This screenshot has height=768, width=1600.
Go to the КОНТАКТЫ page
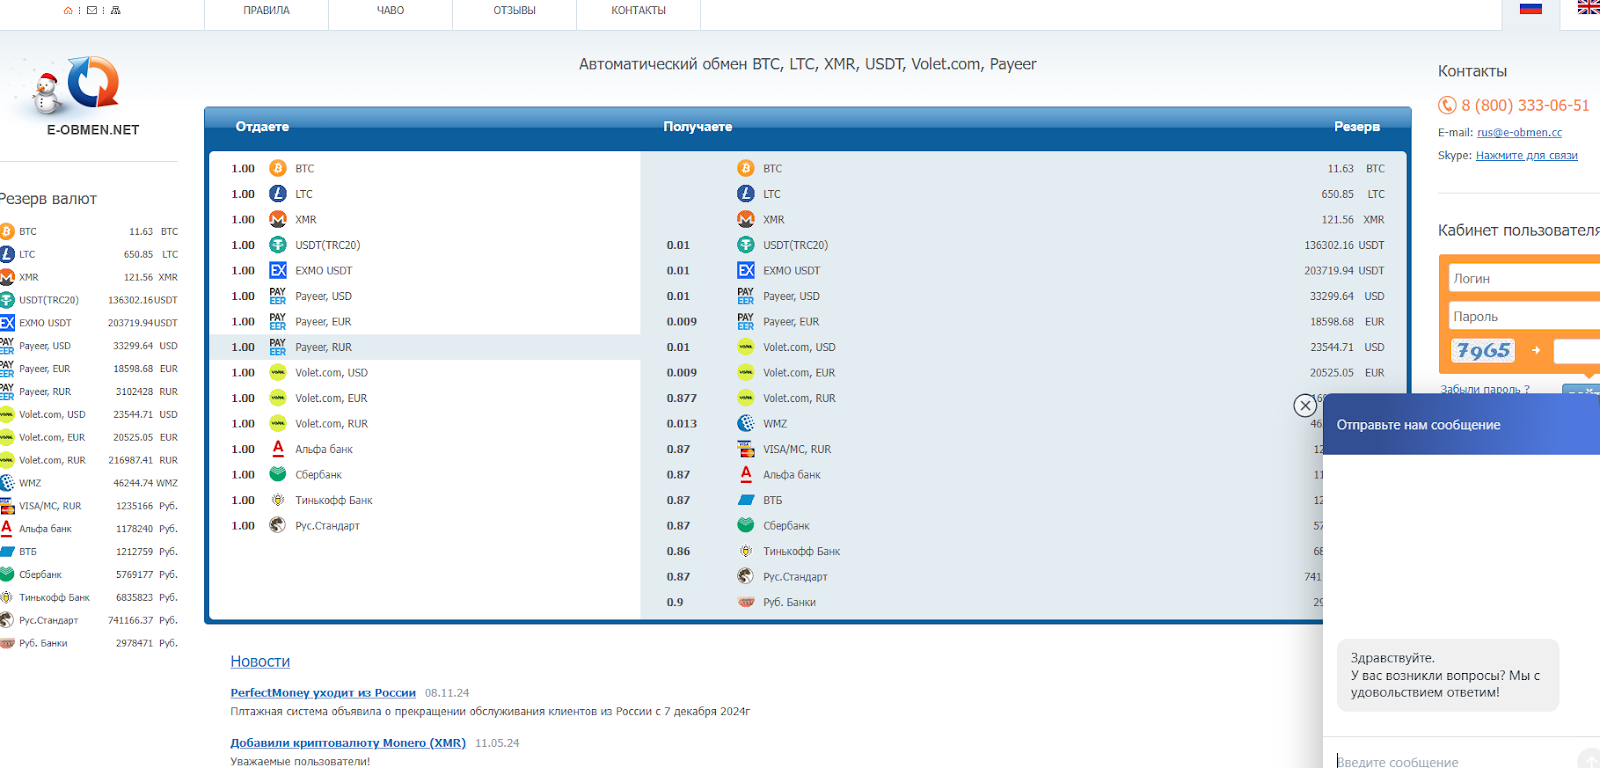point(638,11)
